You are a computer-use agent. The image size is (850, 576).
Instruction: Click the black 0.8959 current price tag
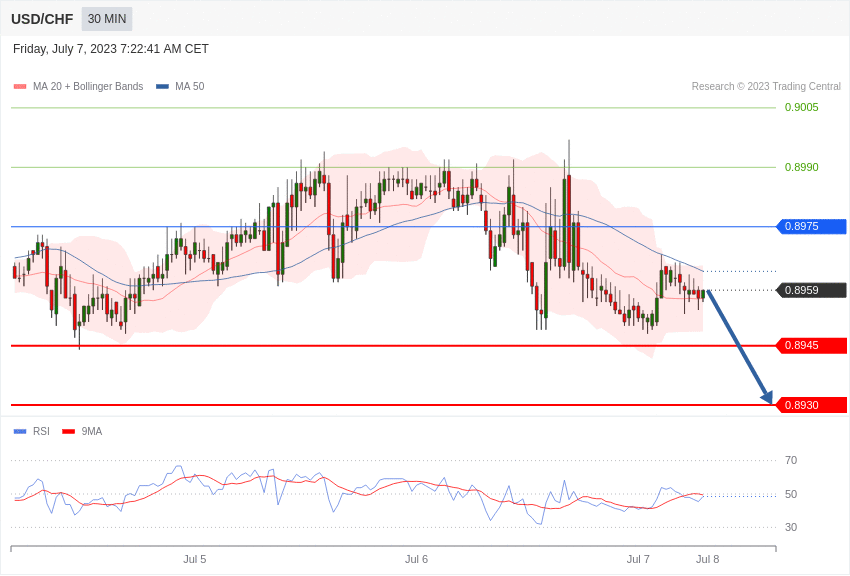tap(812, 290)
